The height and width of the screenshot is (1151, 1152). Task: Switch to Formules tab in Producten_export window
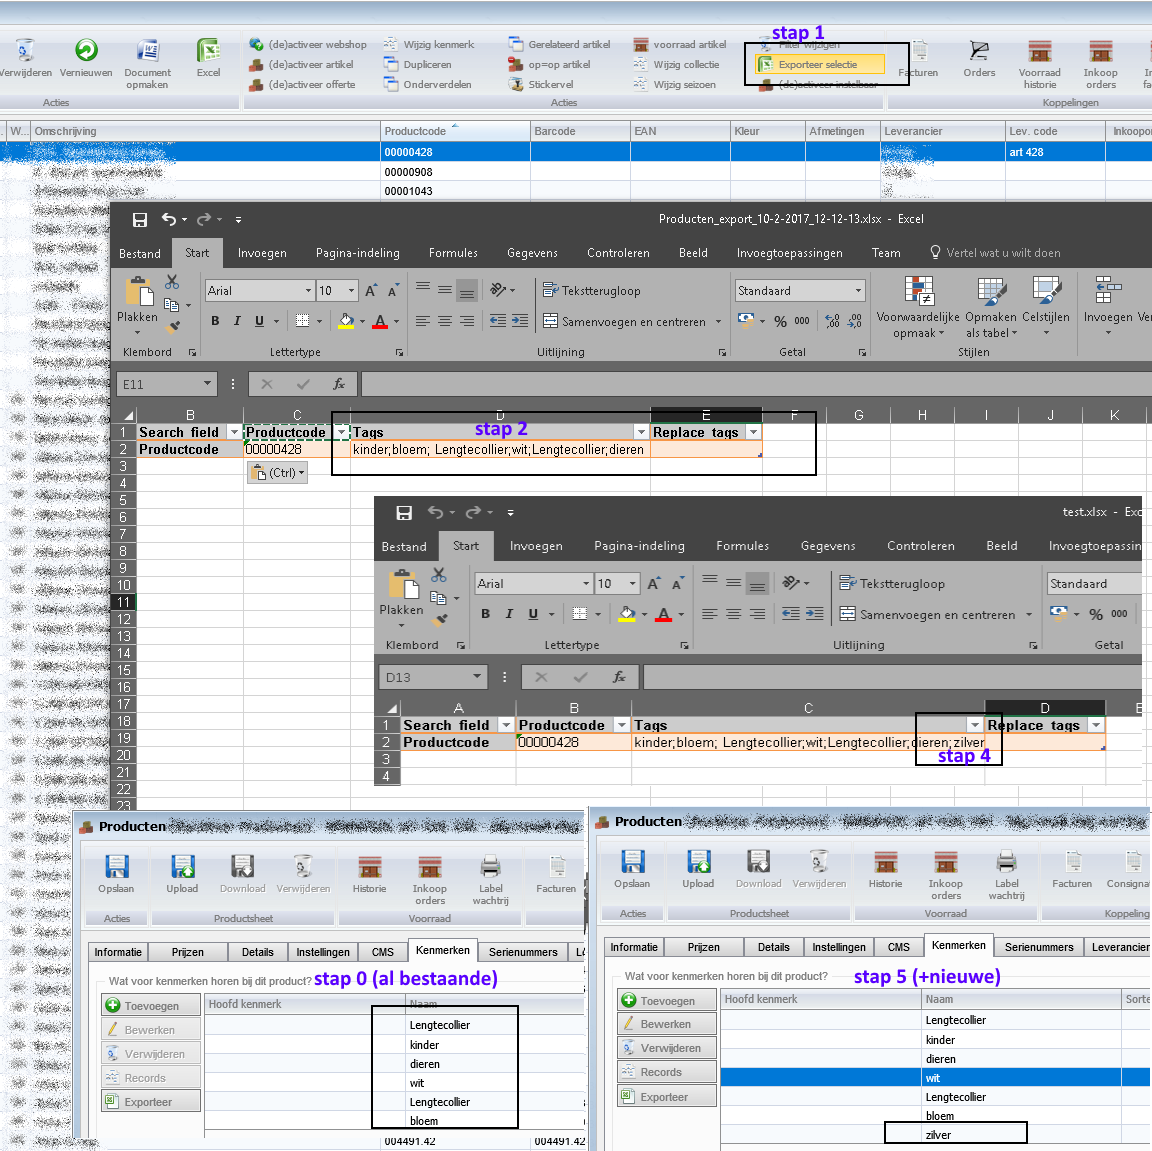453,254
